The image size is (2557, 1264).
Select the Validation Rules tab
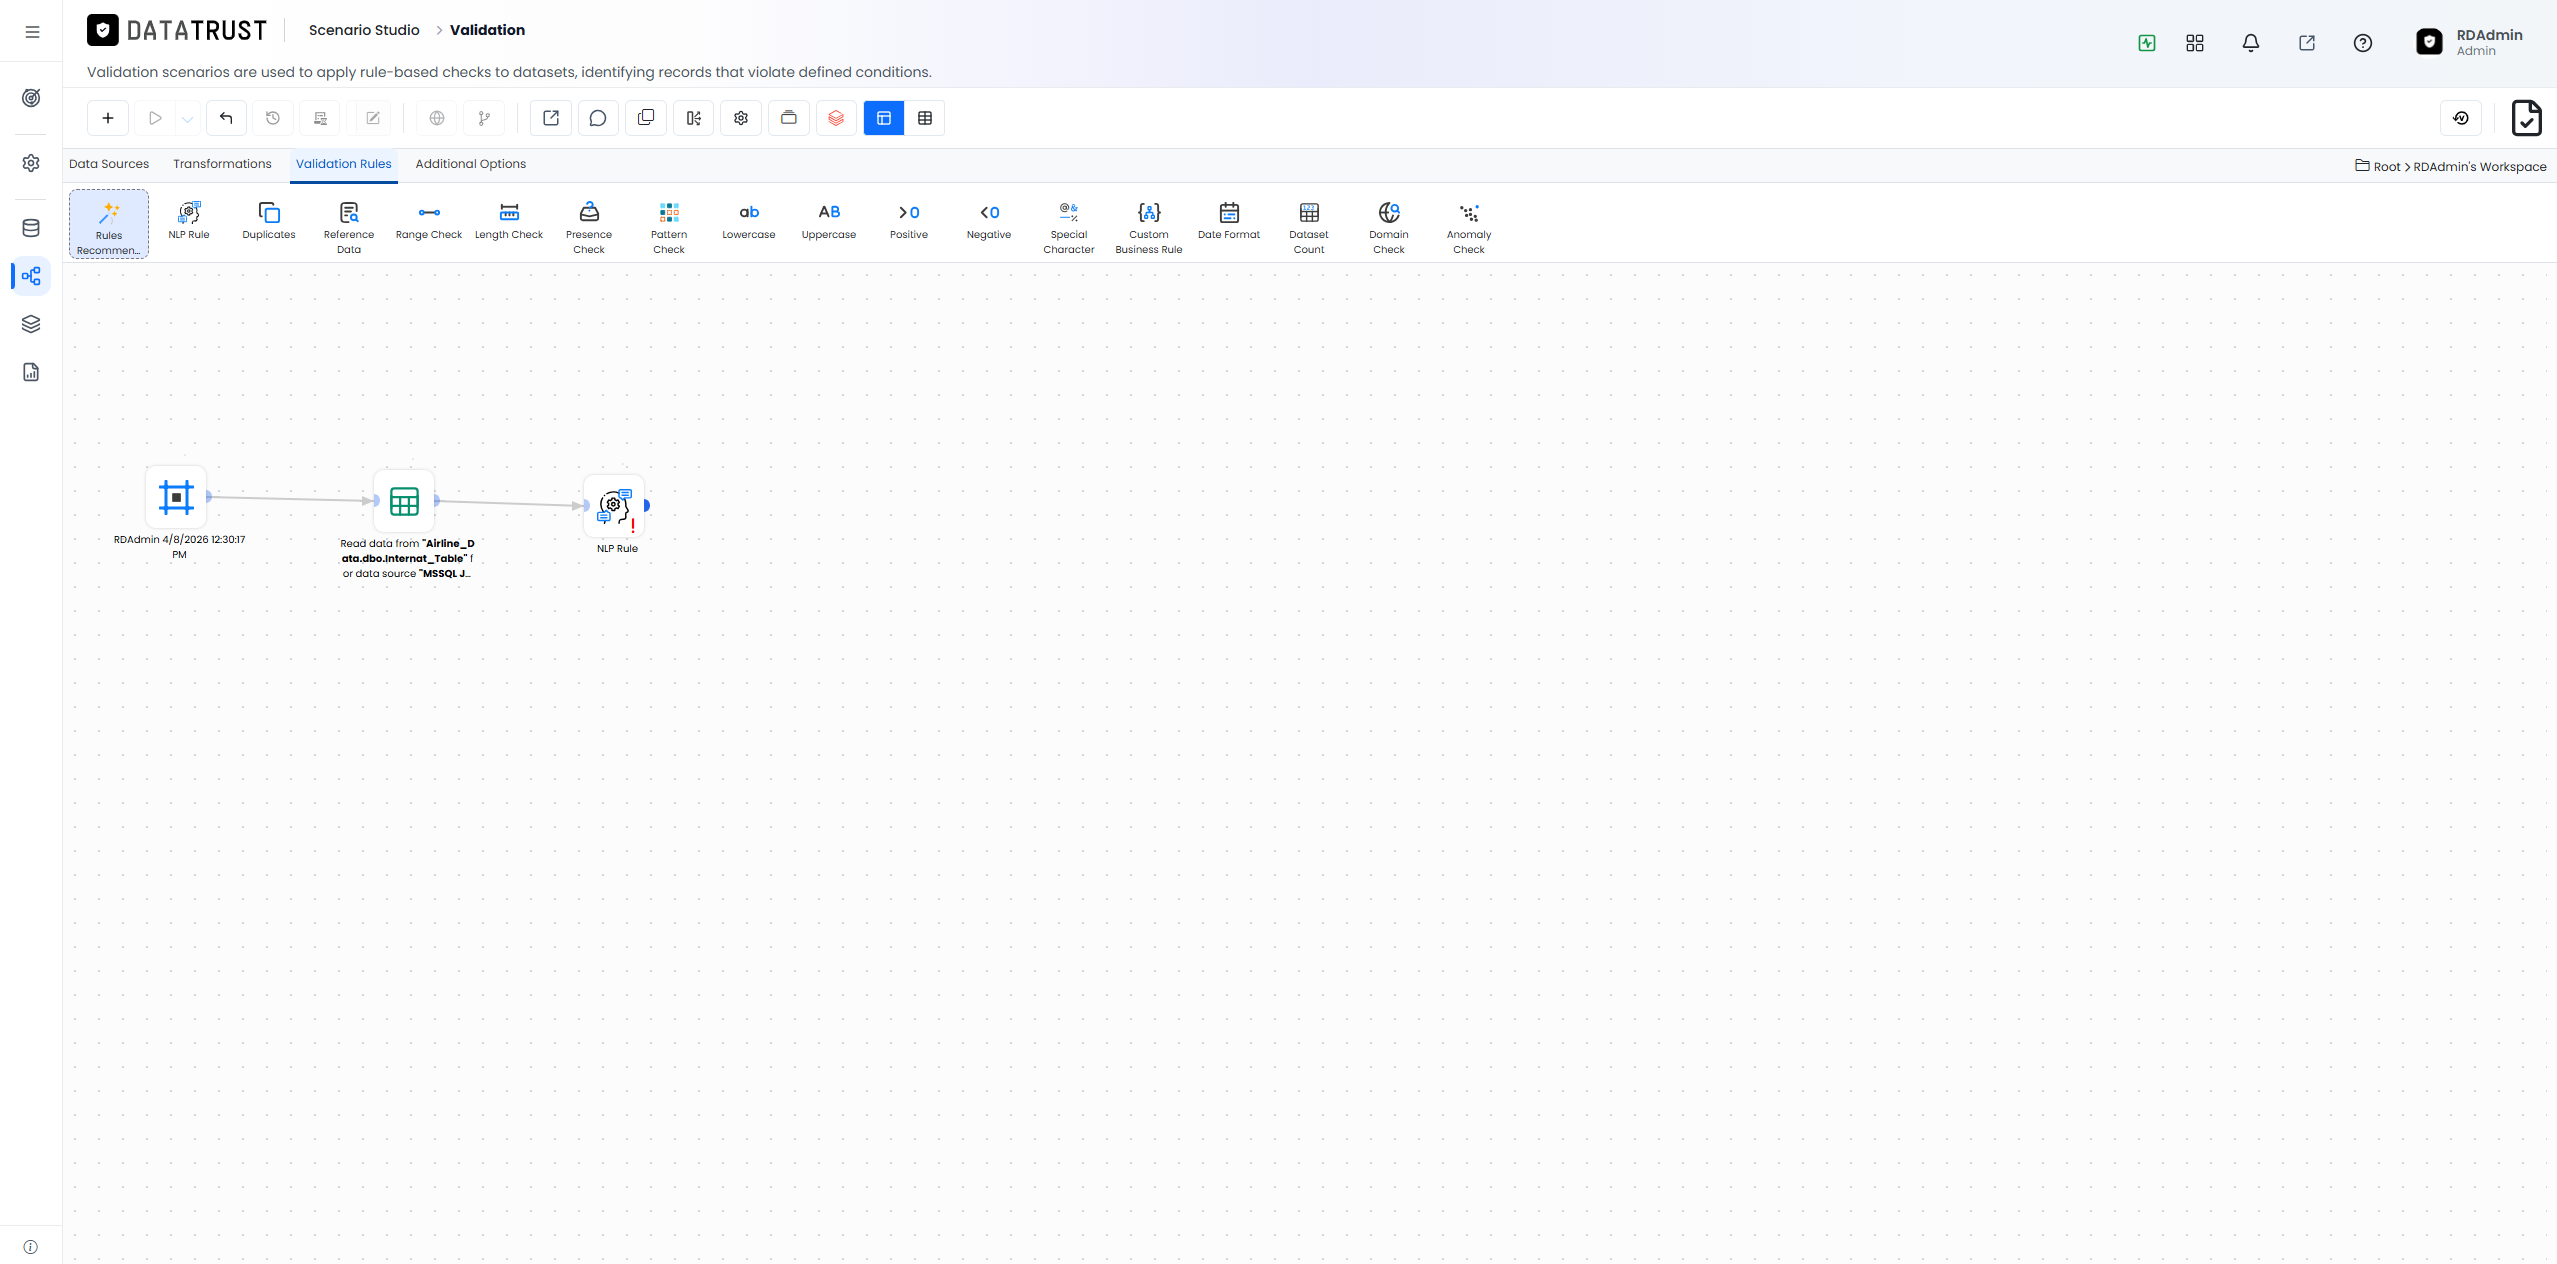344,164
